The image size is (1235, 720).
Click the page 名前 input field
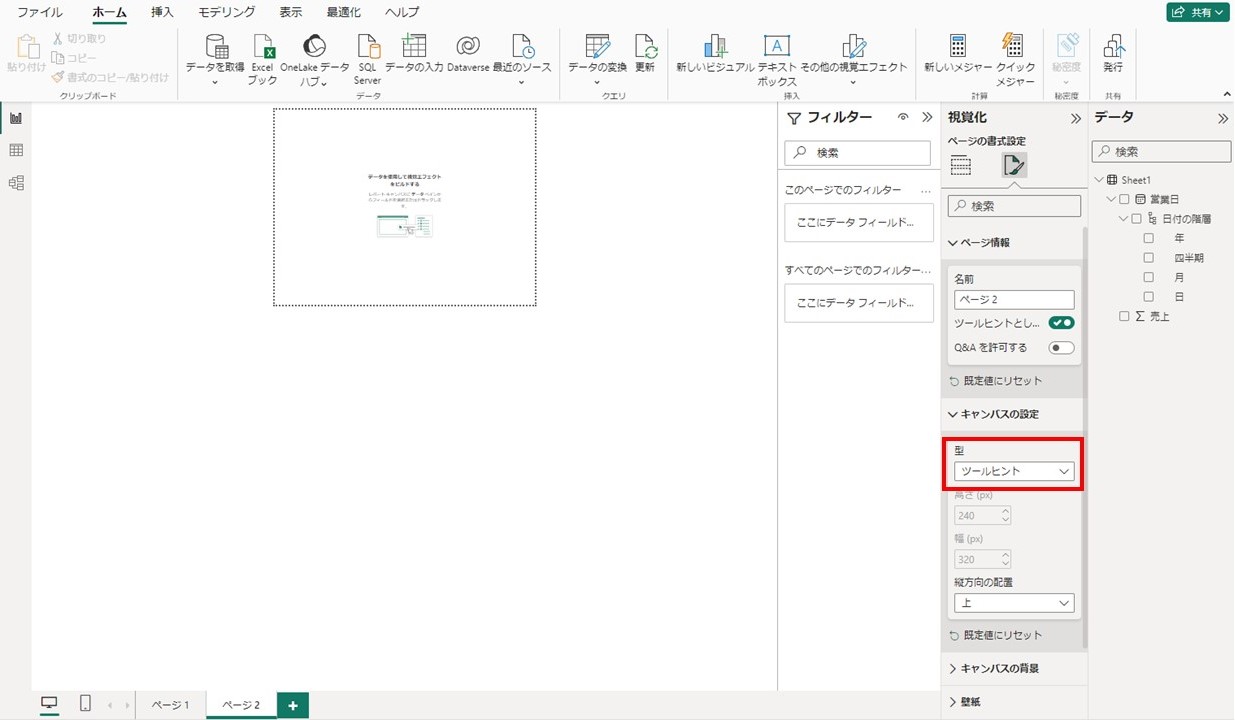(x=1014, y=300)
